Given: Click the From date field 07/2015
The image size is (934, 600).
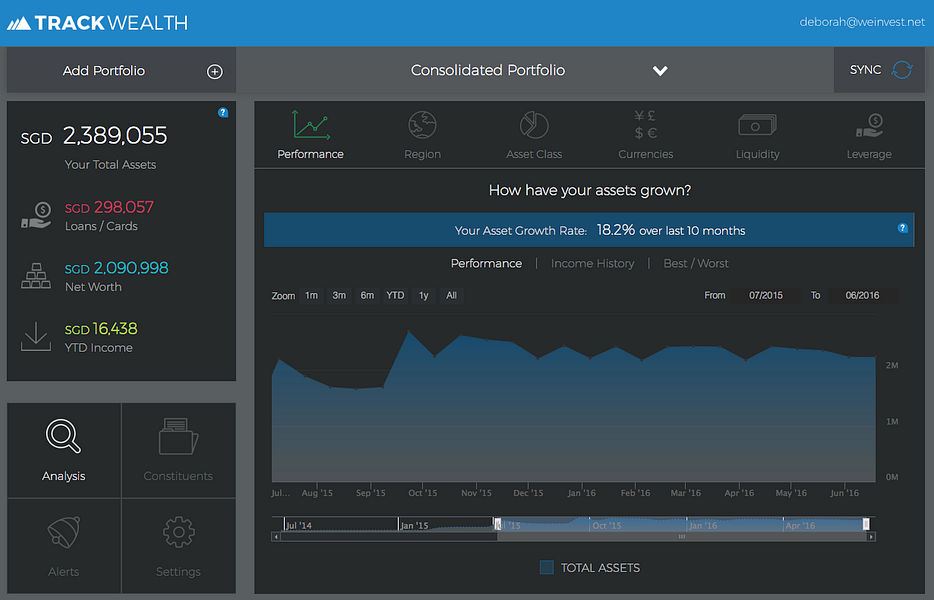Looking at the screenshot, I should [766, 296].
